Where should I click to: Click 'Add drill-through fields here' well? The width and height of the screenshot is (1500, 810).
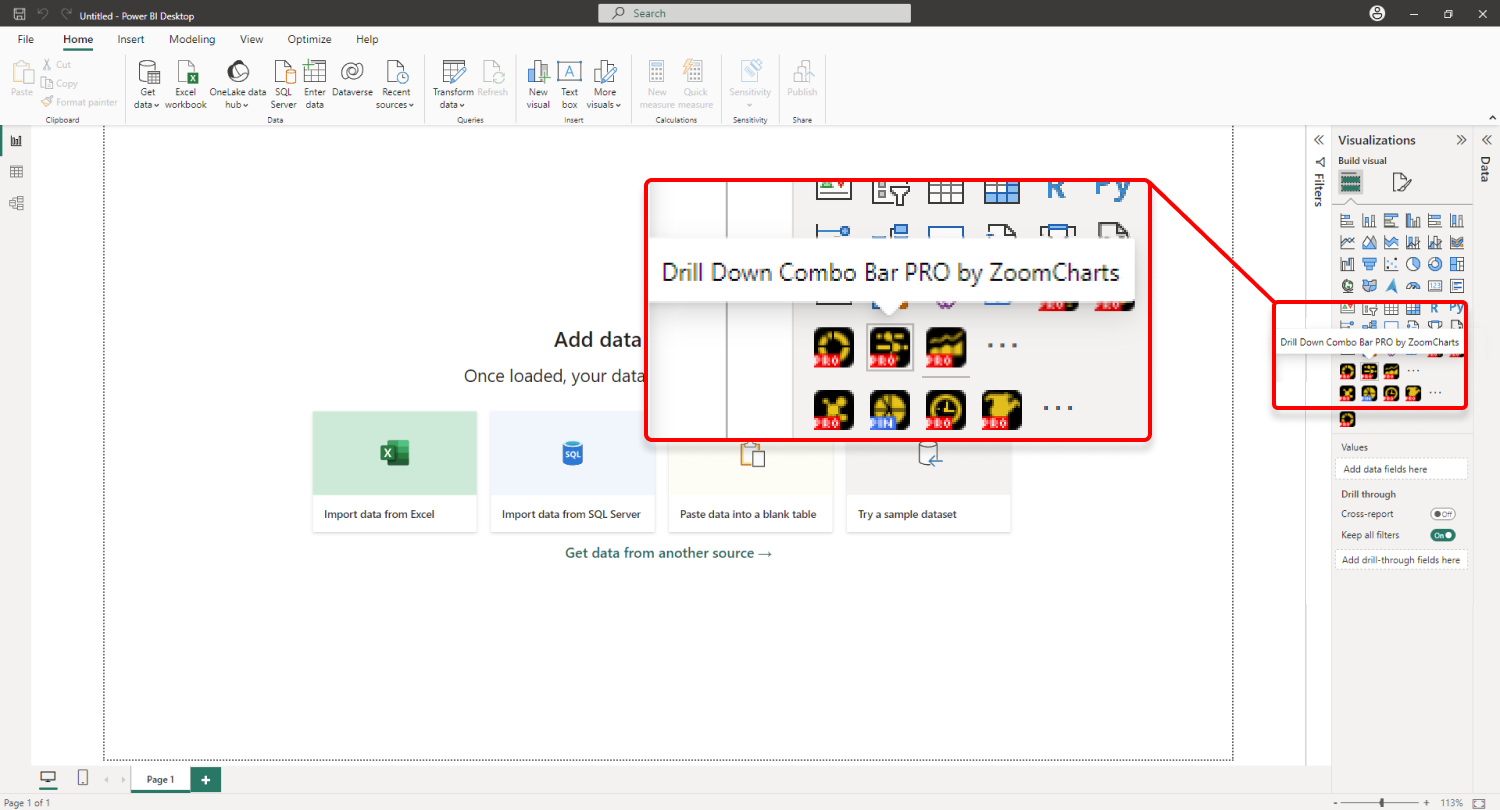(1401, 560)
